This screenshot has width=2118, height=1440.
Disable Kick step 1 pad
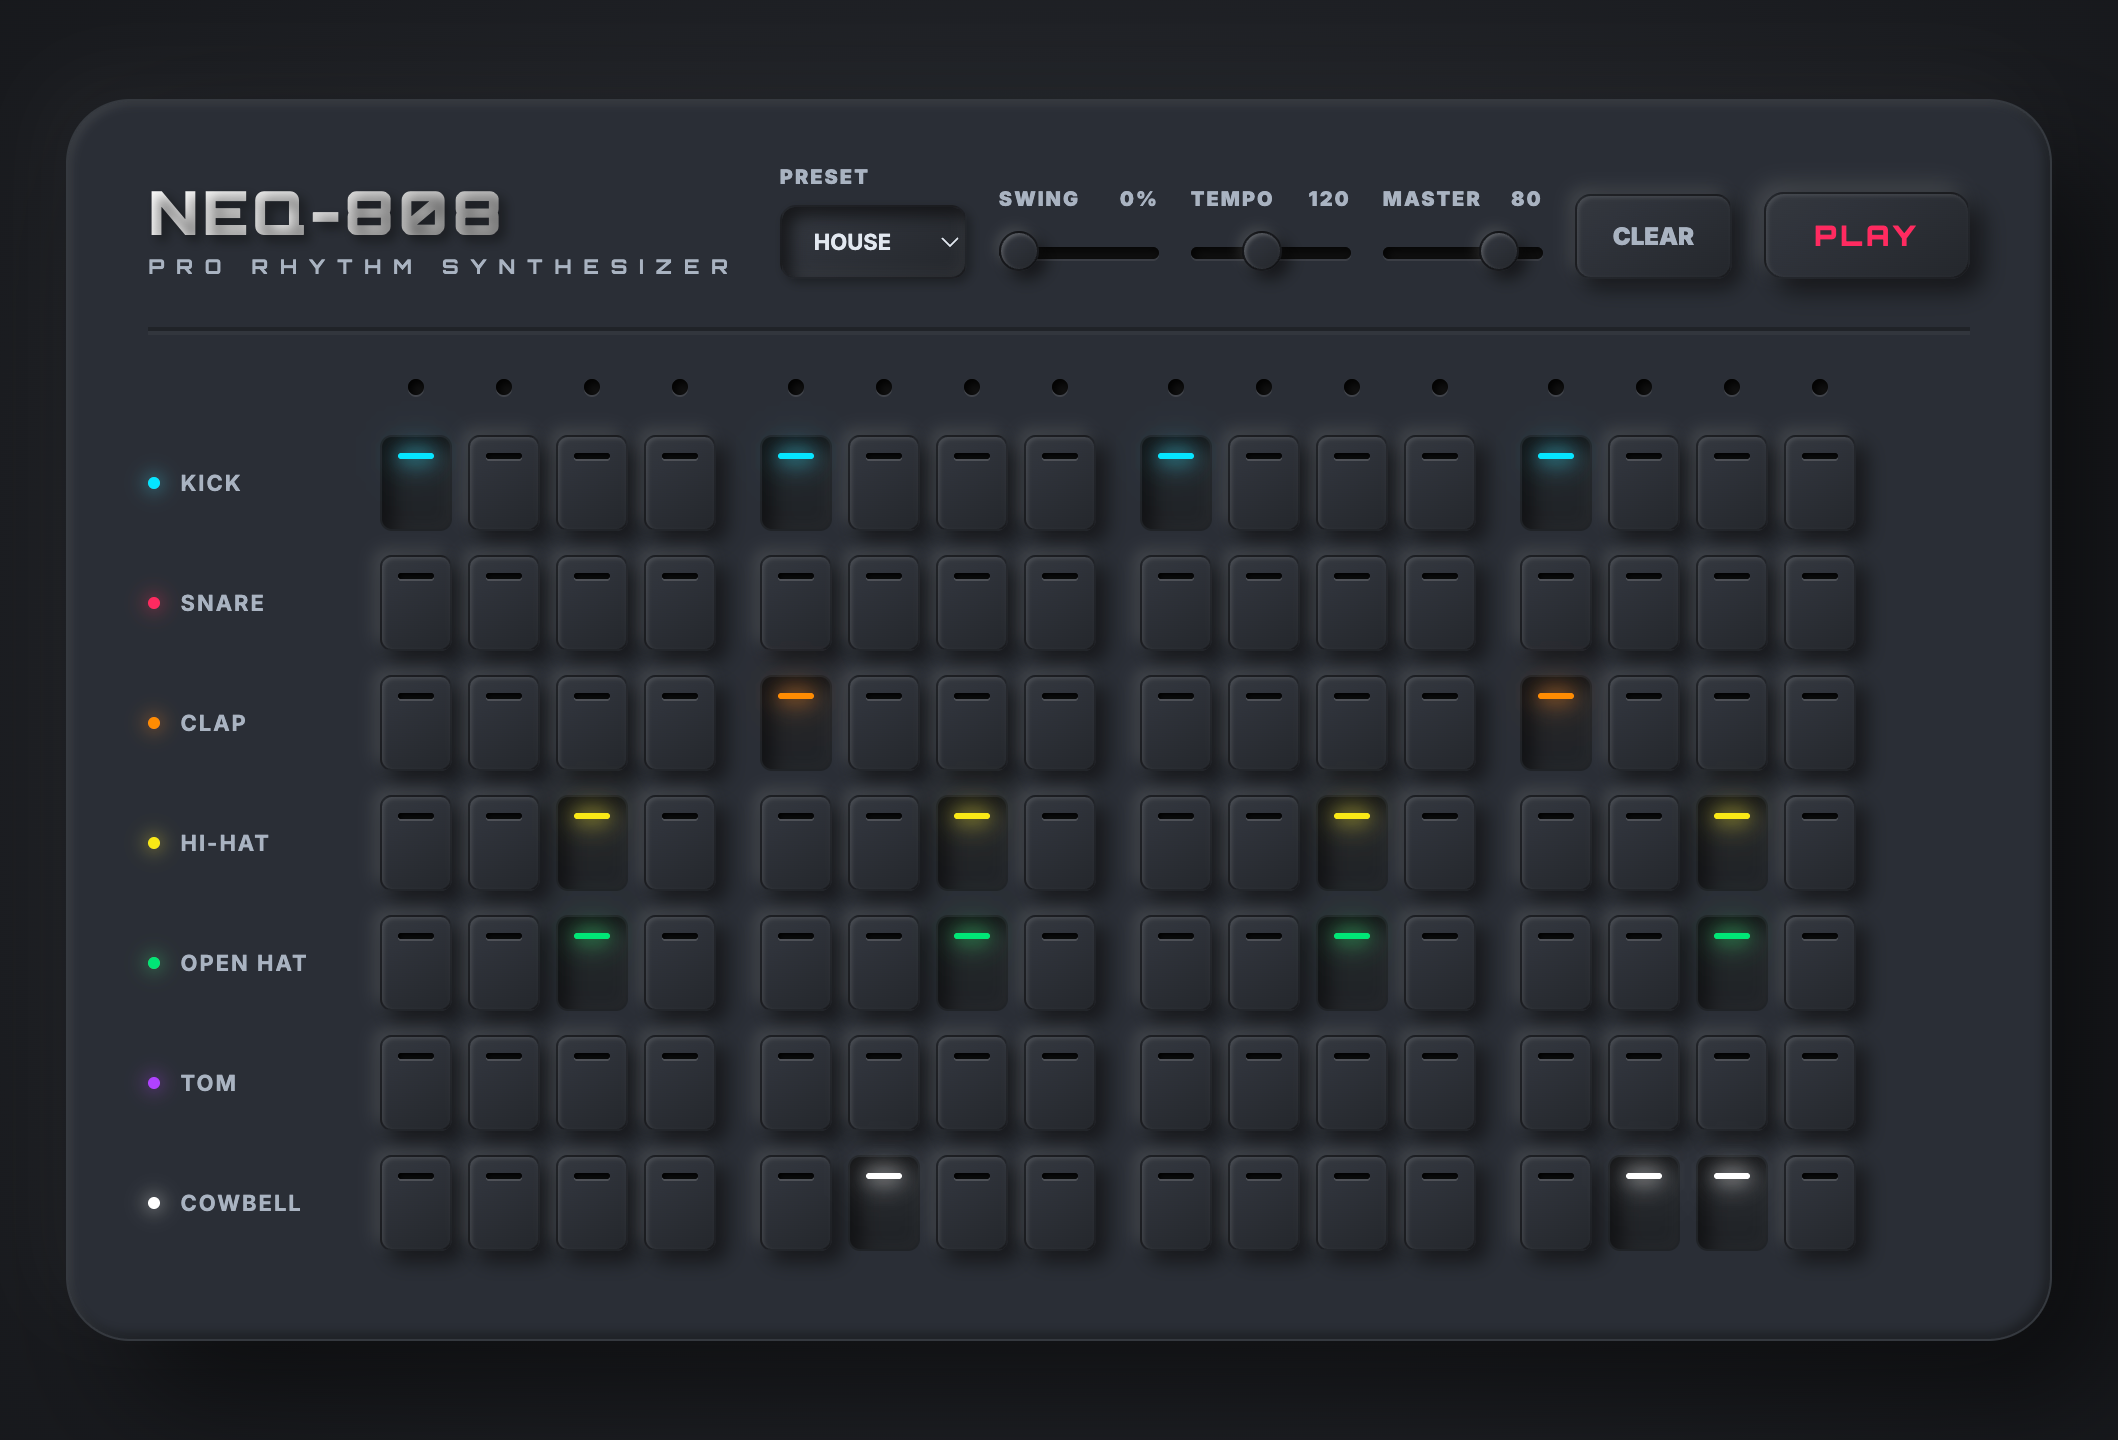pyautogui.click(x=416, y=483)
